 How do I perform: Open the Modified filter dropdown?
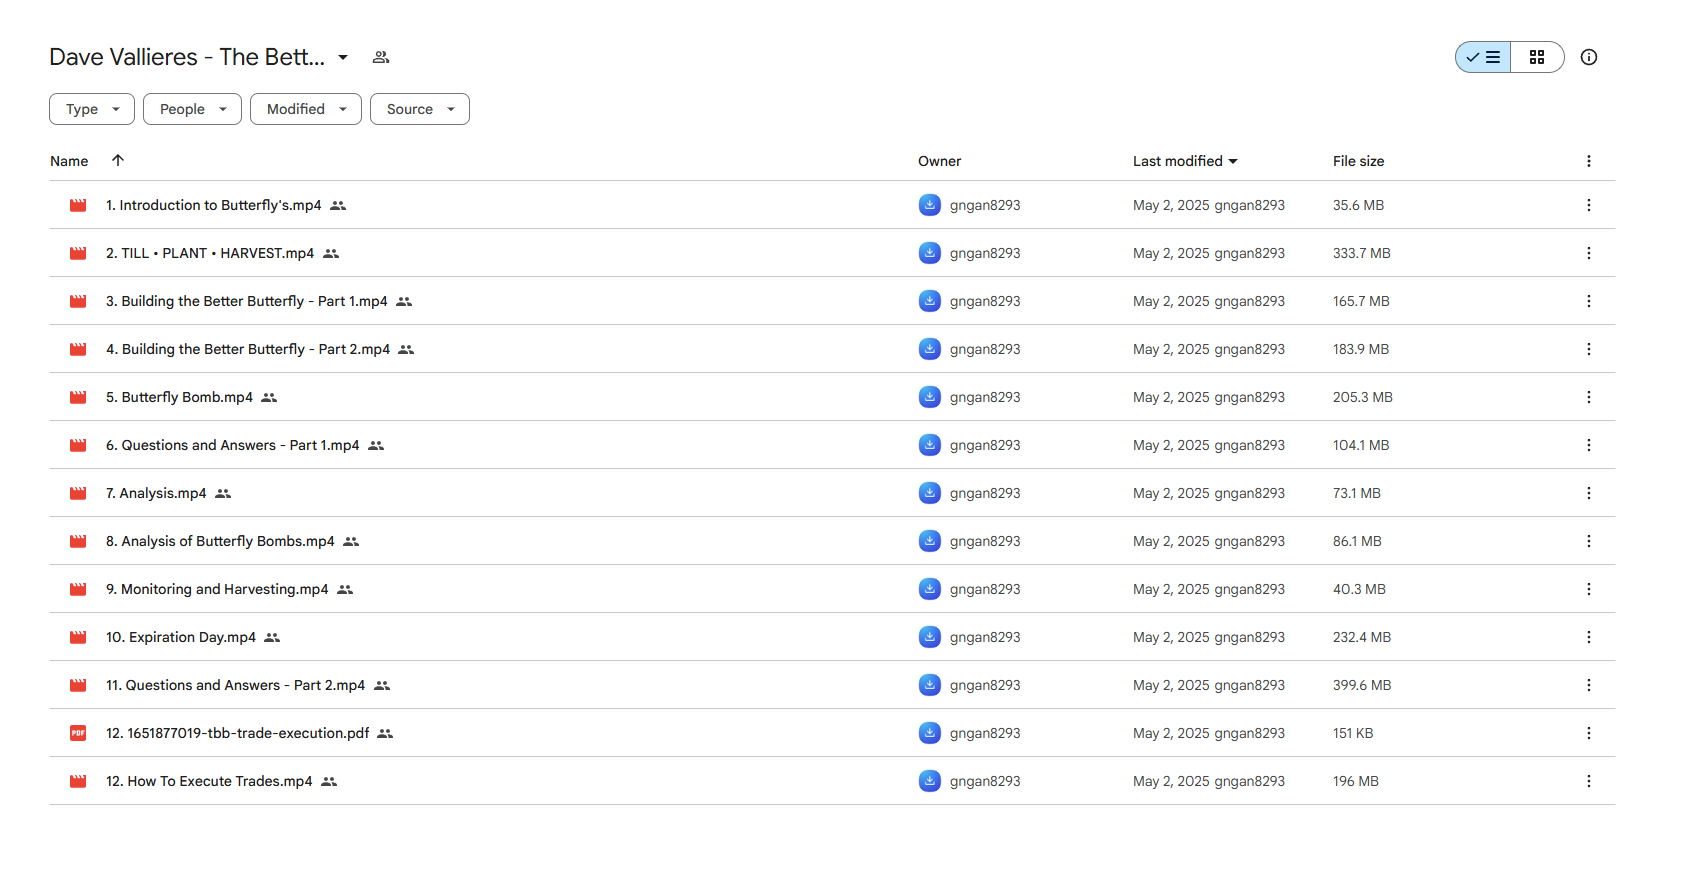[x=306, y=109]
